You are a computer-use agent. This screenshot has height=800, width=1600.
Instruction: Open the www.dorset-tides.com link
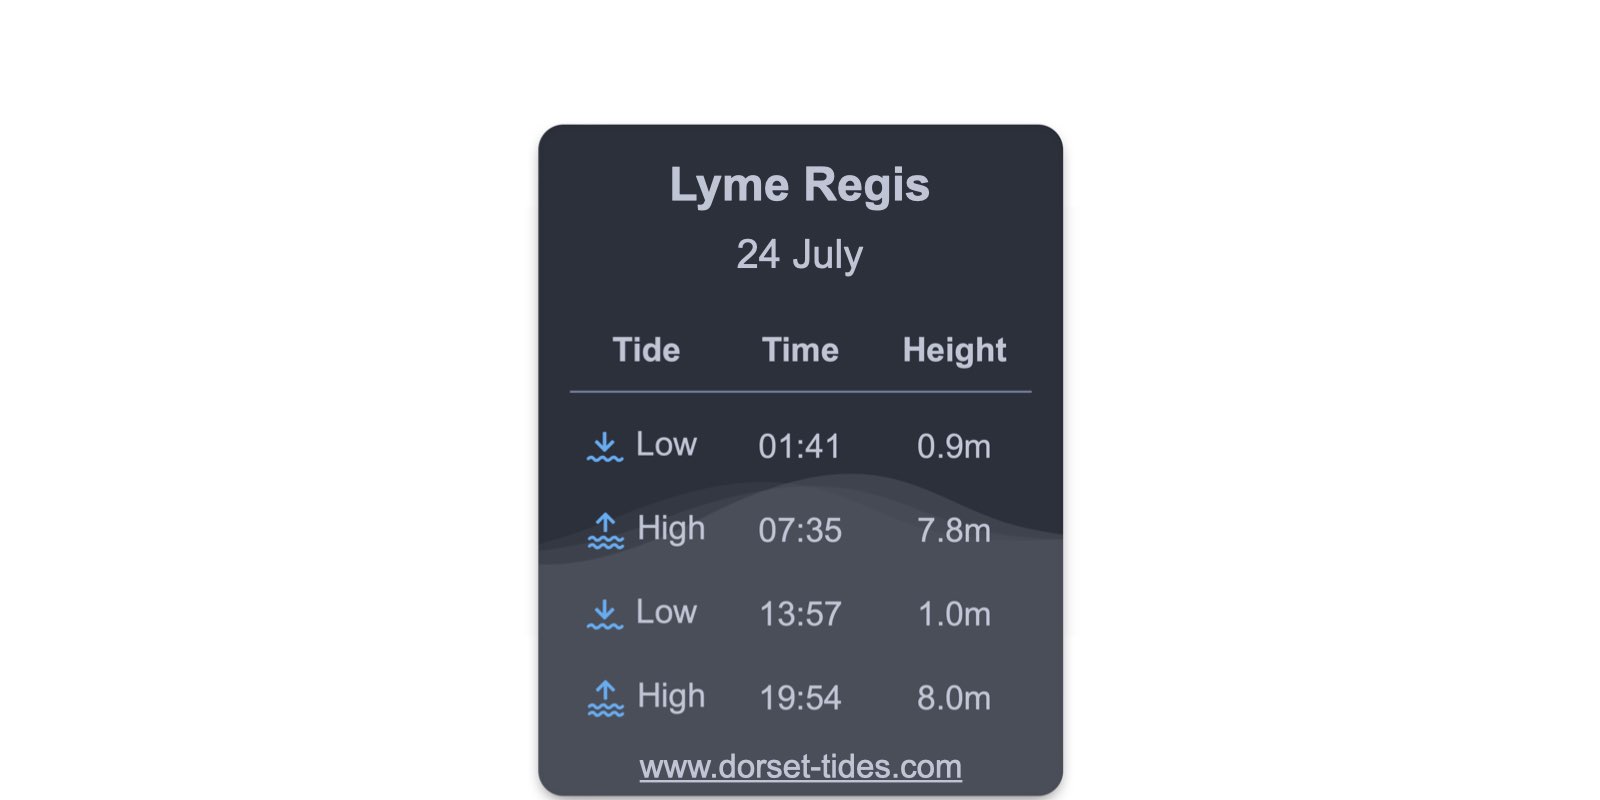(800, 767)
